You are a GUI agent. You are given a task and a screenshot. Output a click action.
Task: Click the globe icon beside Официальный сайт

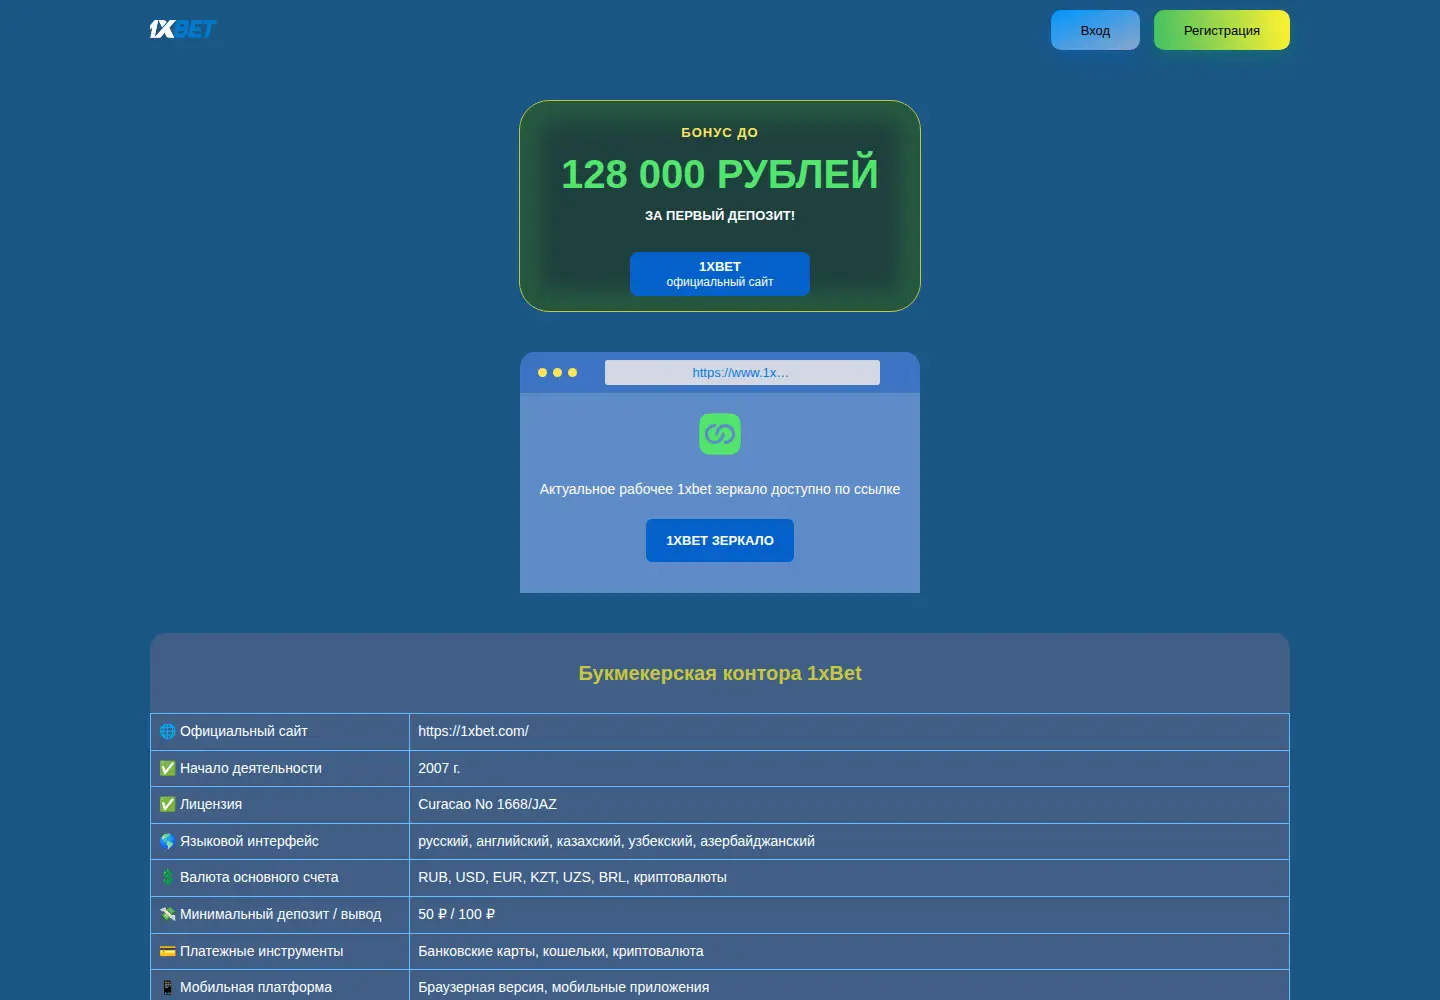click(x=168, y=731)
